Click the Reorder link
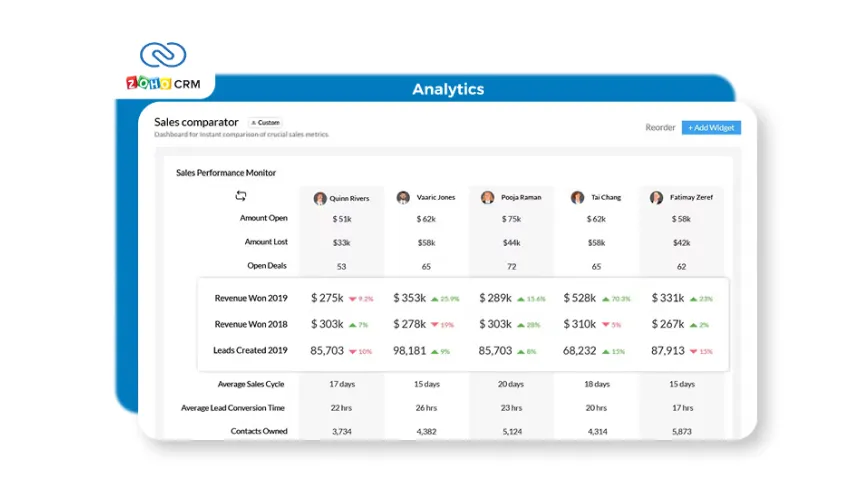Screen dimensions: 860x484 (x=660, y=128)
